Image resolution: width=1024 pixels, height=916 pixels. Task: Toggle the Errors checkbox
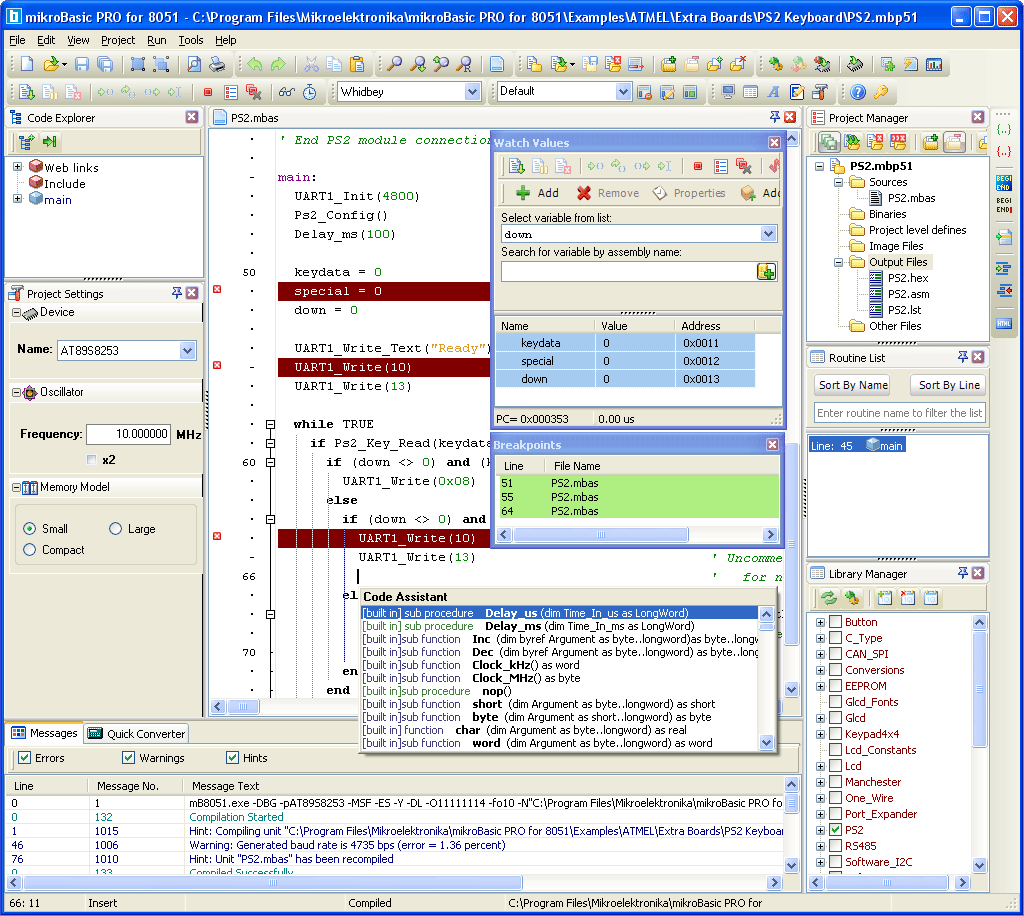pyautogui.click(x=25, y=757)
